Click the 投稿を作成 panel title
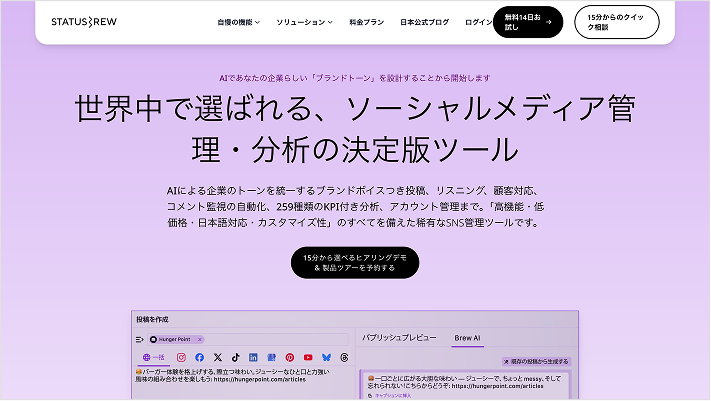This screenshot has height=401, width=711. tap(152, 319)
